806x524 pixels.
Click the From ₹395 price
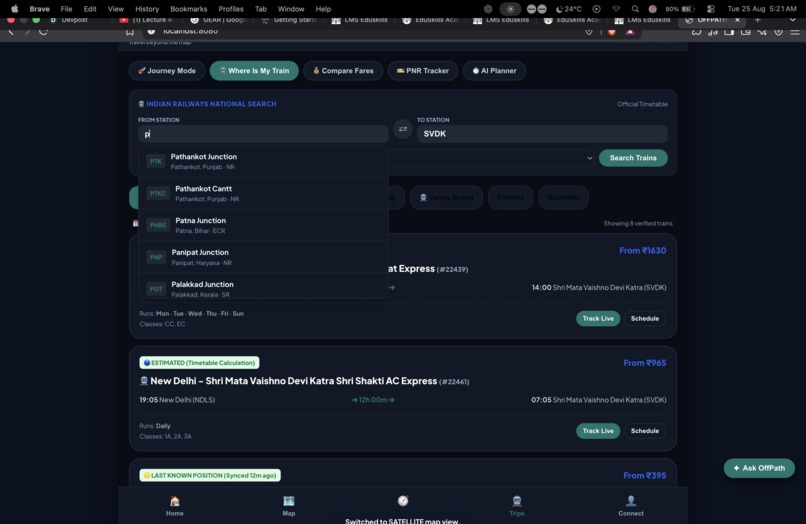645,476
